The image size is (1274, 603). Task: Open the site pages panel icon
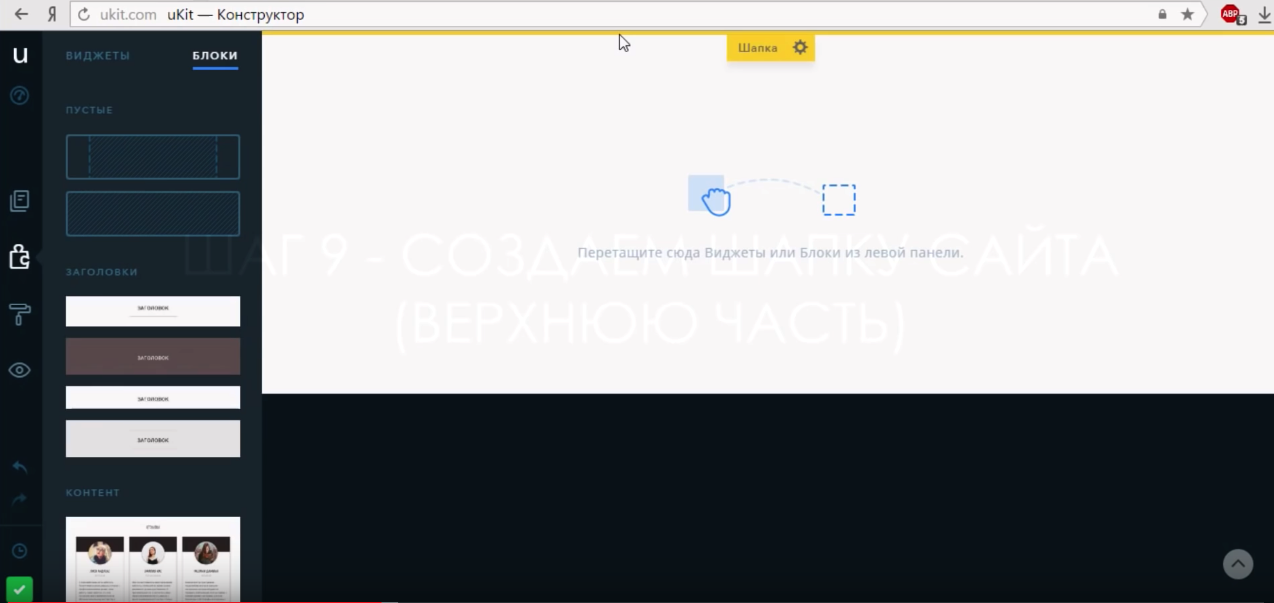[x=20, y=201]
